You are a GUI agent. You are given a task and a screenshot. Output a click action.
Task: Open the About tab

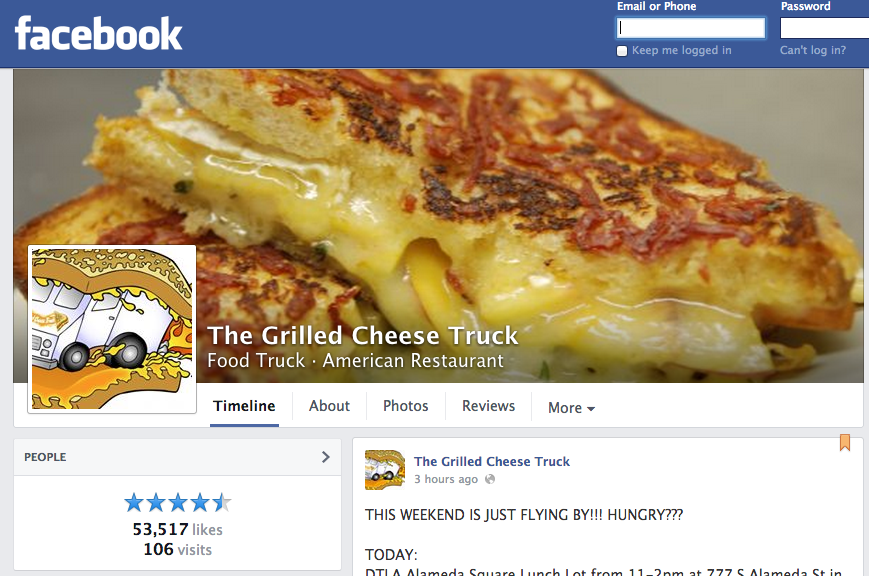coord(329,406)
